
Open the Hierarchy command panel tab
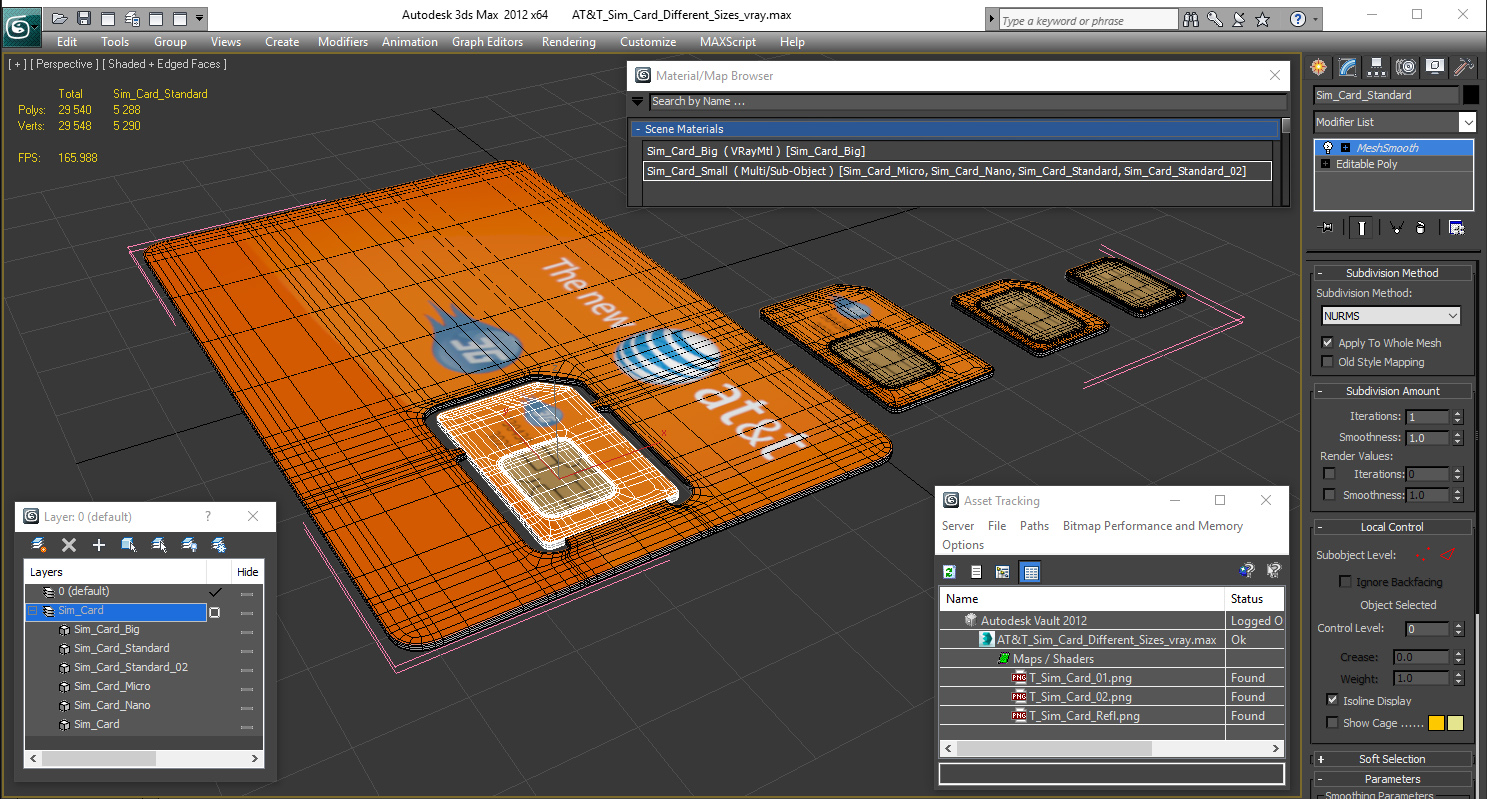pyautogui.click(x=1377, y=67)
